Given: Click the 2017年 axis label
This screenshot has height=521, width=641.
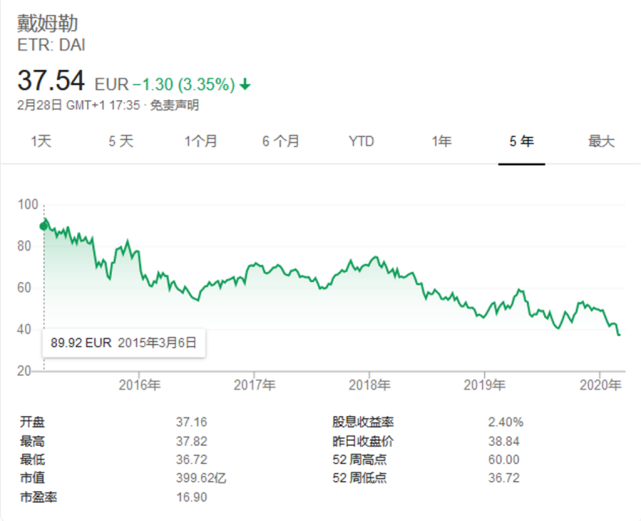Looking at the screenshot, I should 255,385.
